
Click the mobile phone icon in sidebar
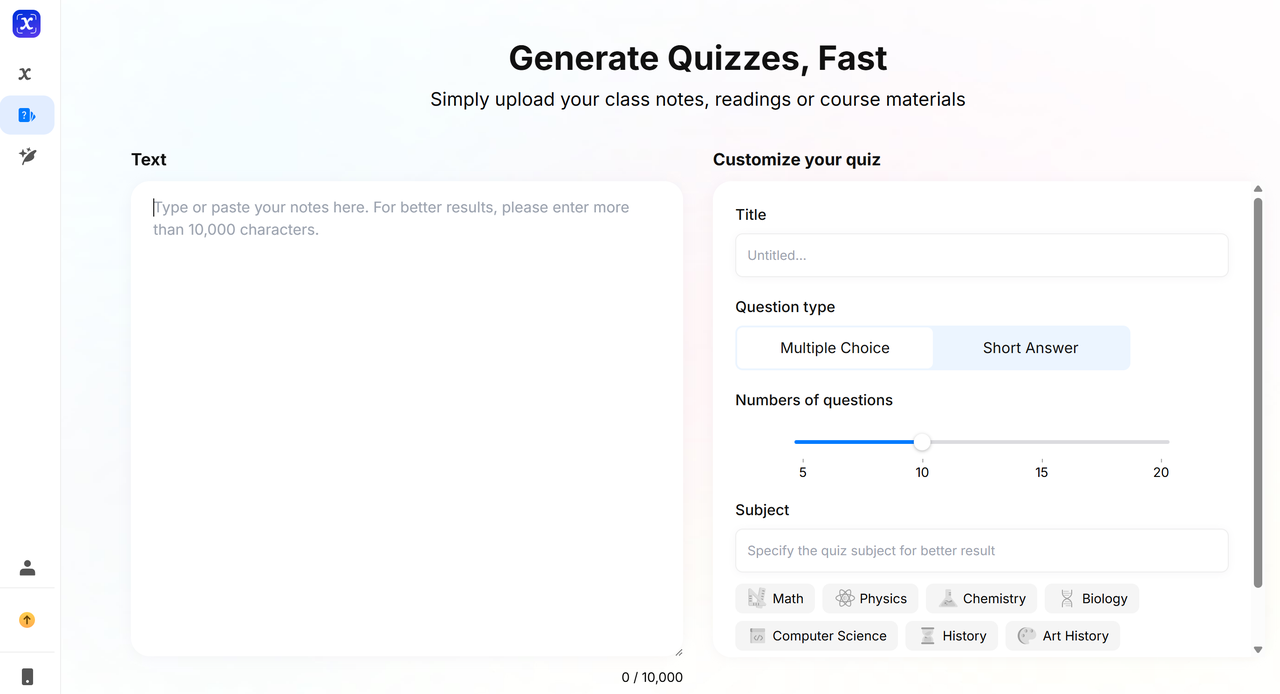click(27, 677)
